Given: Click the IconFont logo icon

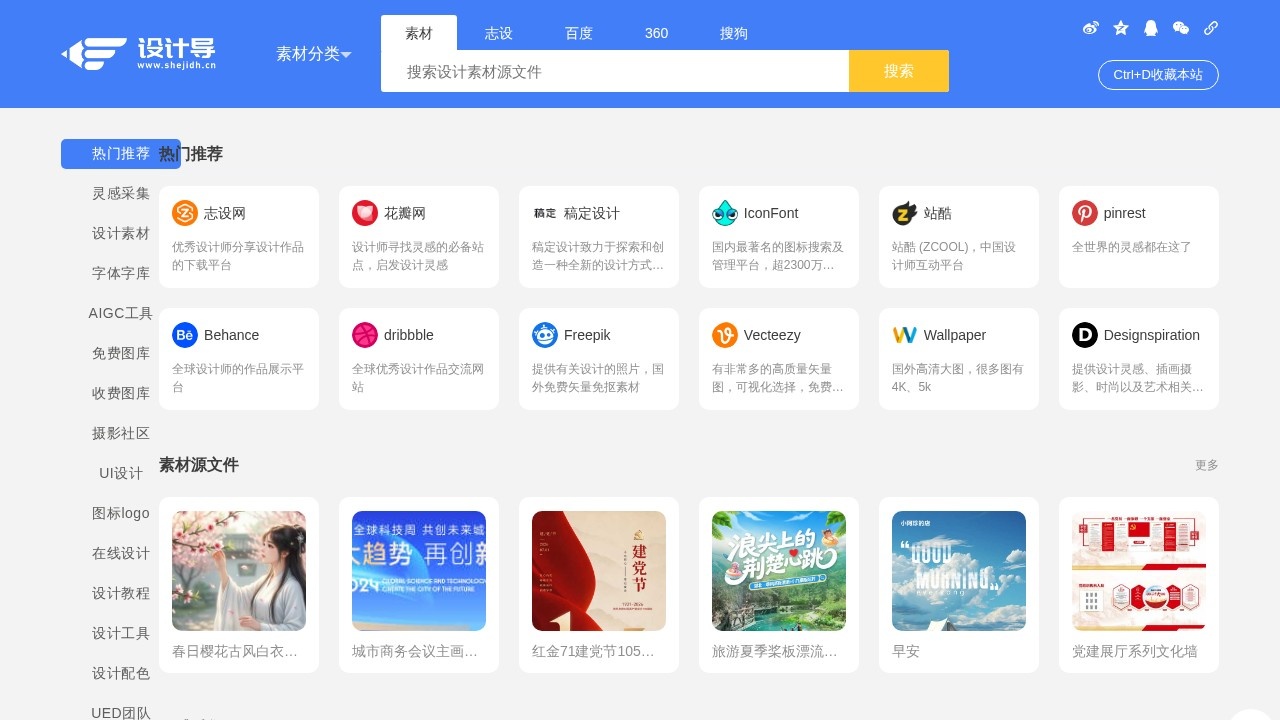Looking at the screenshot, I should (x=725, y=213).
